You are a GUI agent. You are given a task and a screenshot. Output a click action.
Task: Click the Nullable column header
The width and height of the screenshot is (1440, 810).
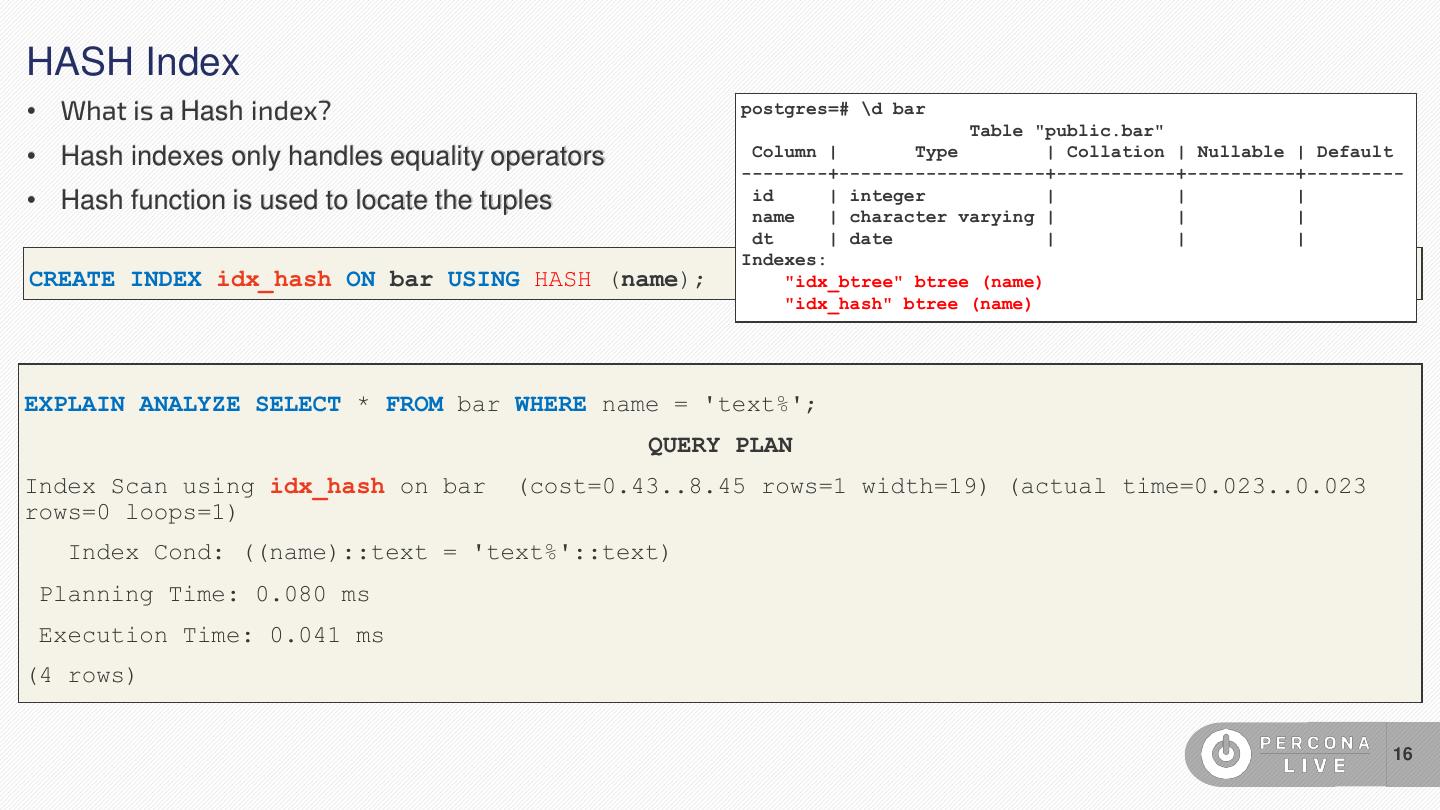[1240, 152]
